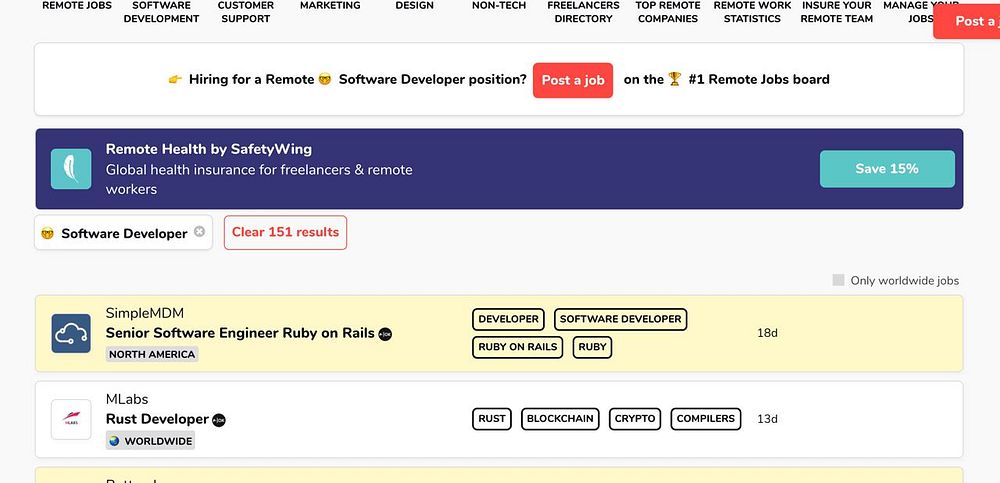This screenshot has height=483, width=1000.
Task: Click the Software Developer filter chip
Action: (124, 233)
